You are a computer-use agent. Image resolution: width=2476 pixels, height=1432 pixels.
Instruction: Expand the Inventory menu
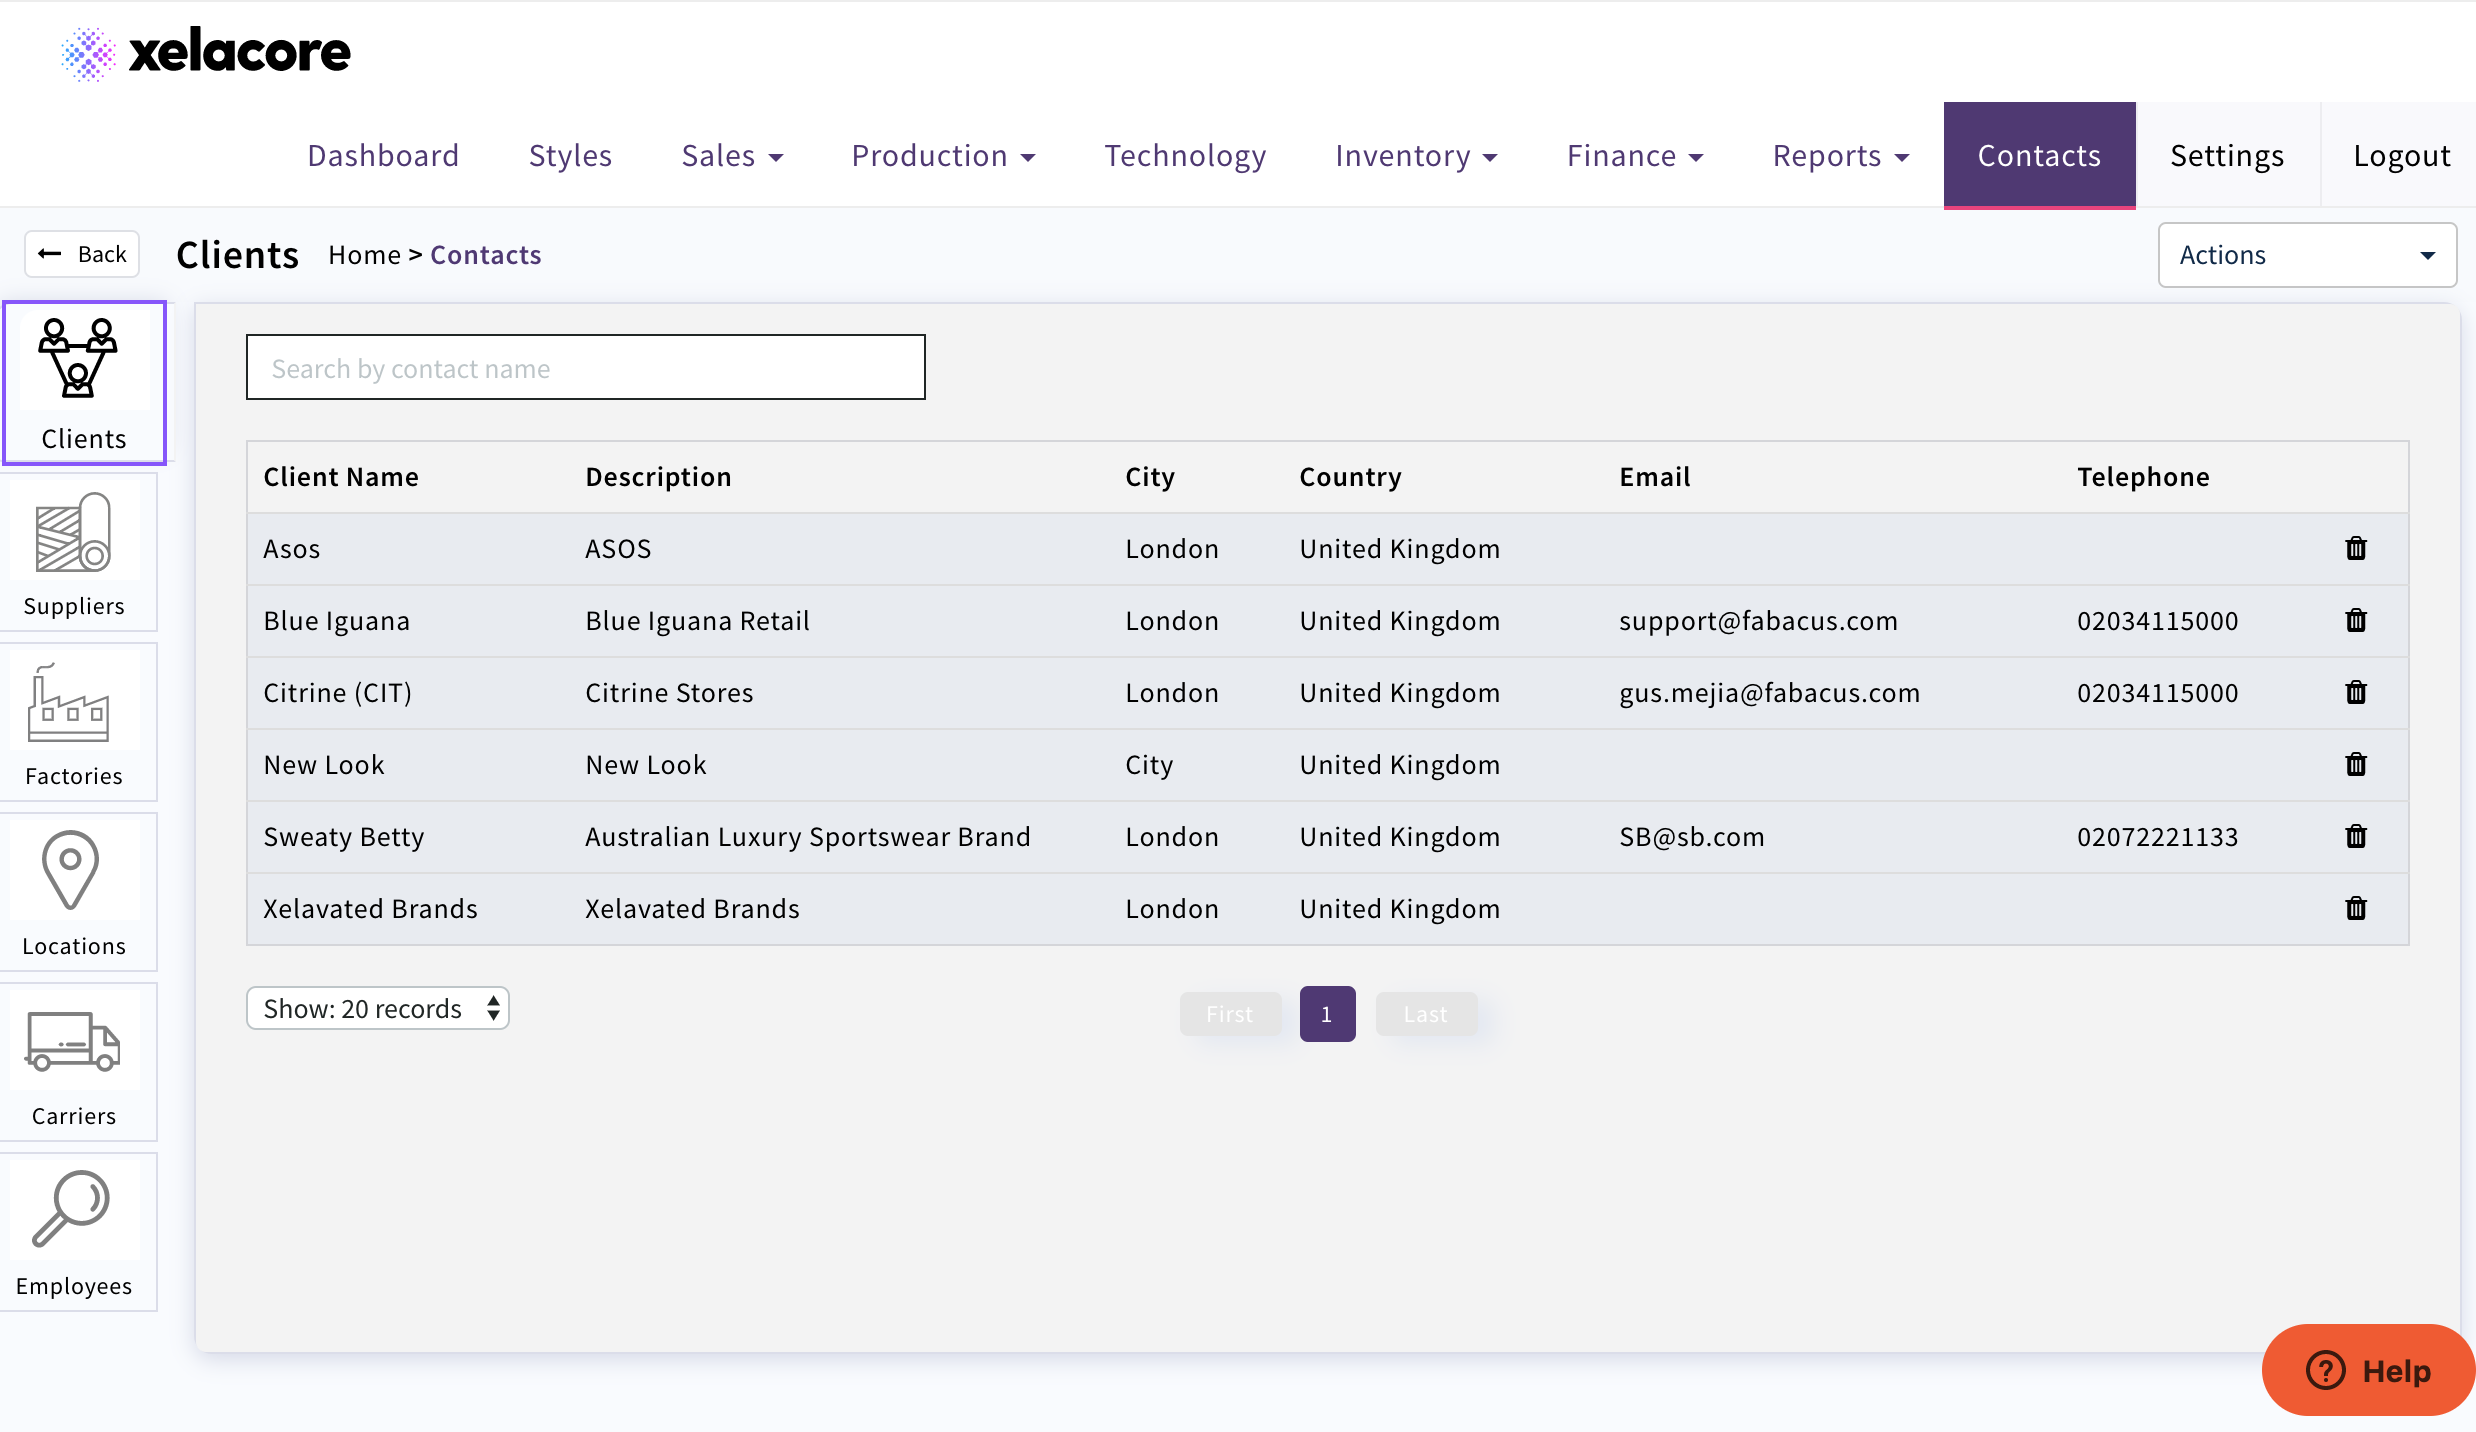tap(1415, 156)
